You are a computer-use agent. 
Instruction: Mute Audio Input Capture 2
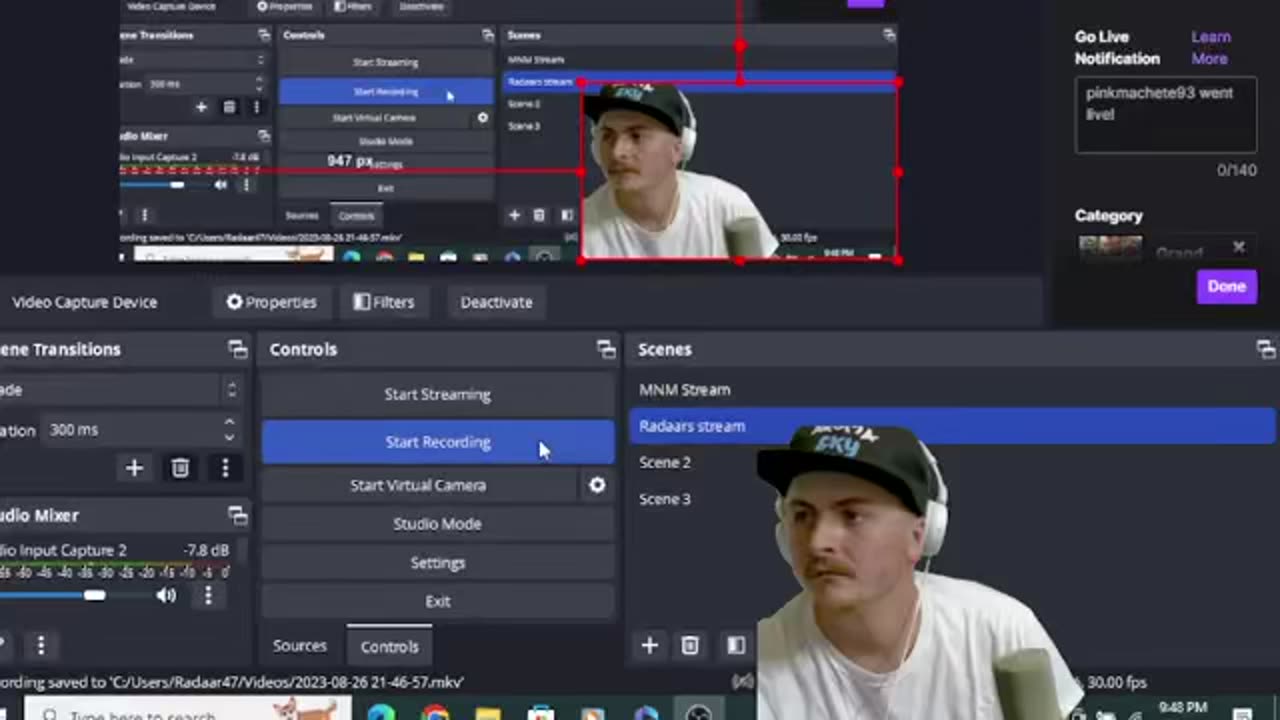(x=166, y=596)
